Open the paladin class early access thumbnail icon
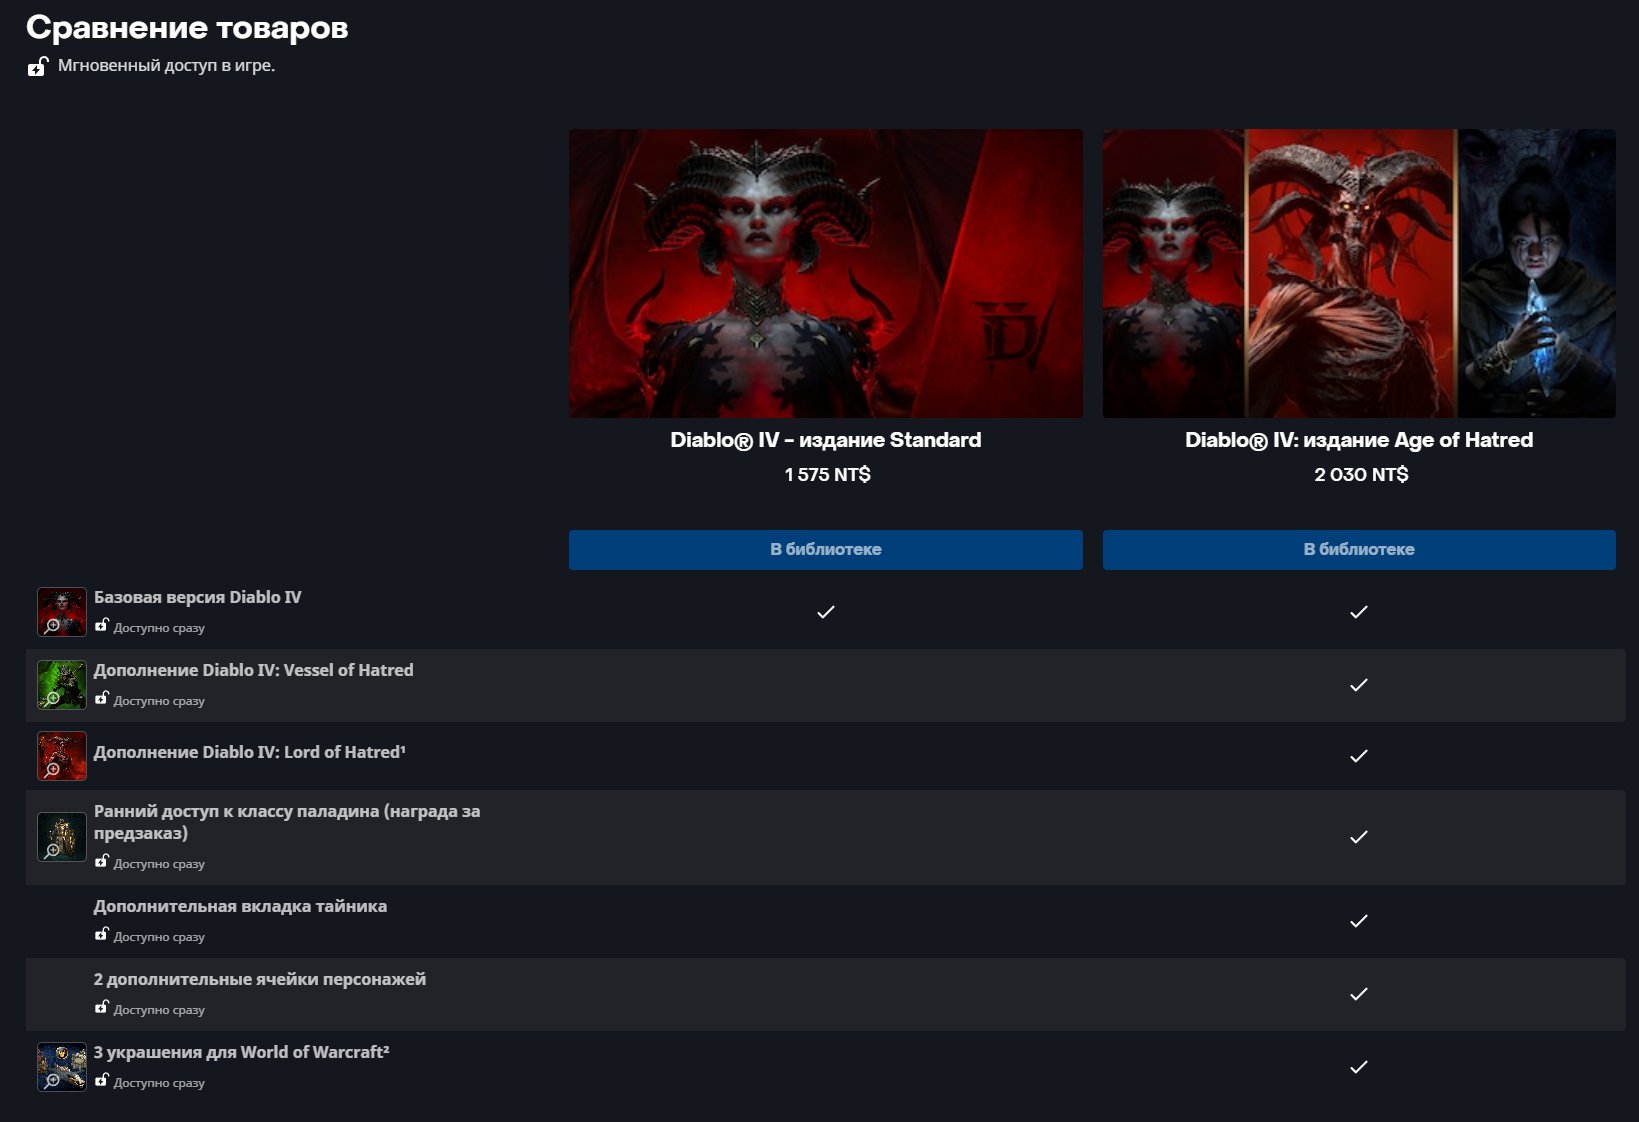 coord(62,837)
